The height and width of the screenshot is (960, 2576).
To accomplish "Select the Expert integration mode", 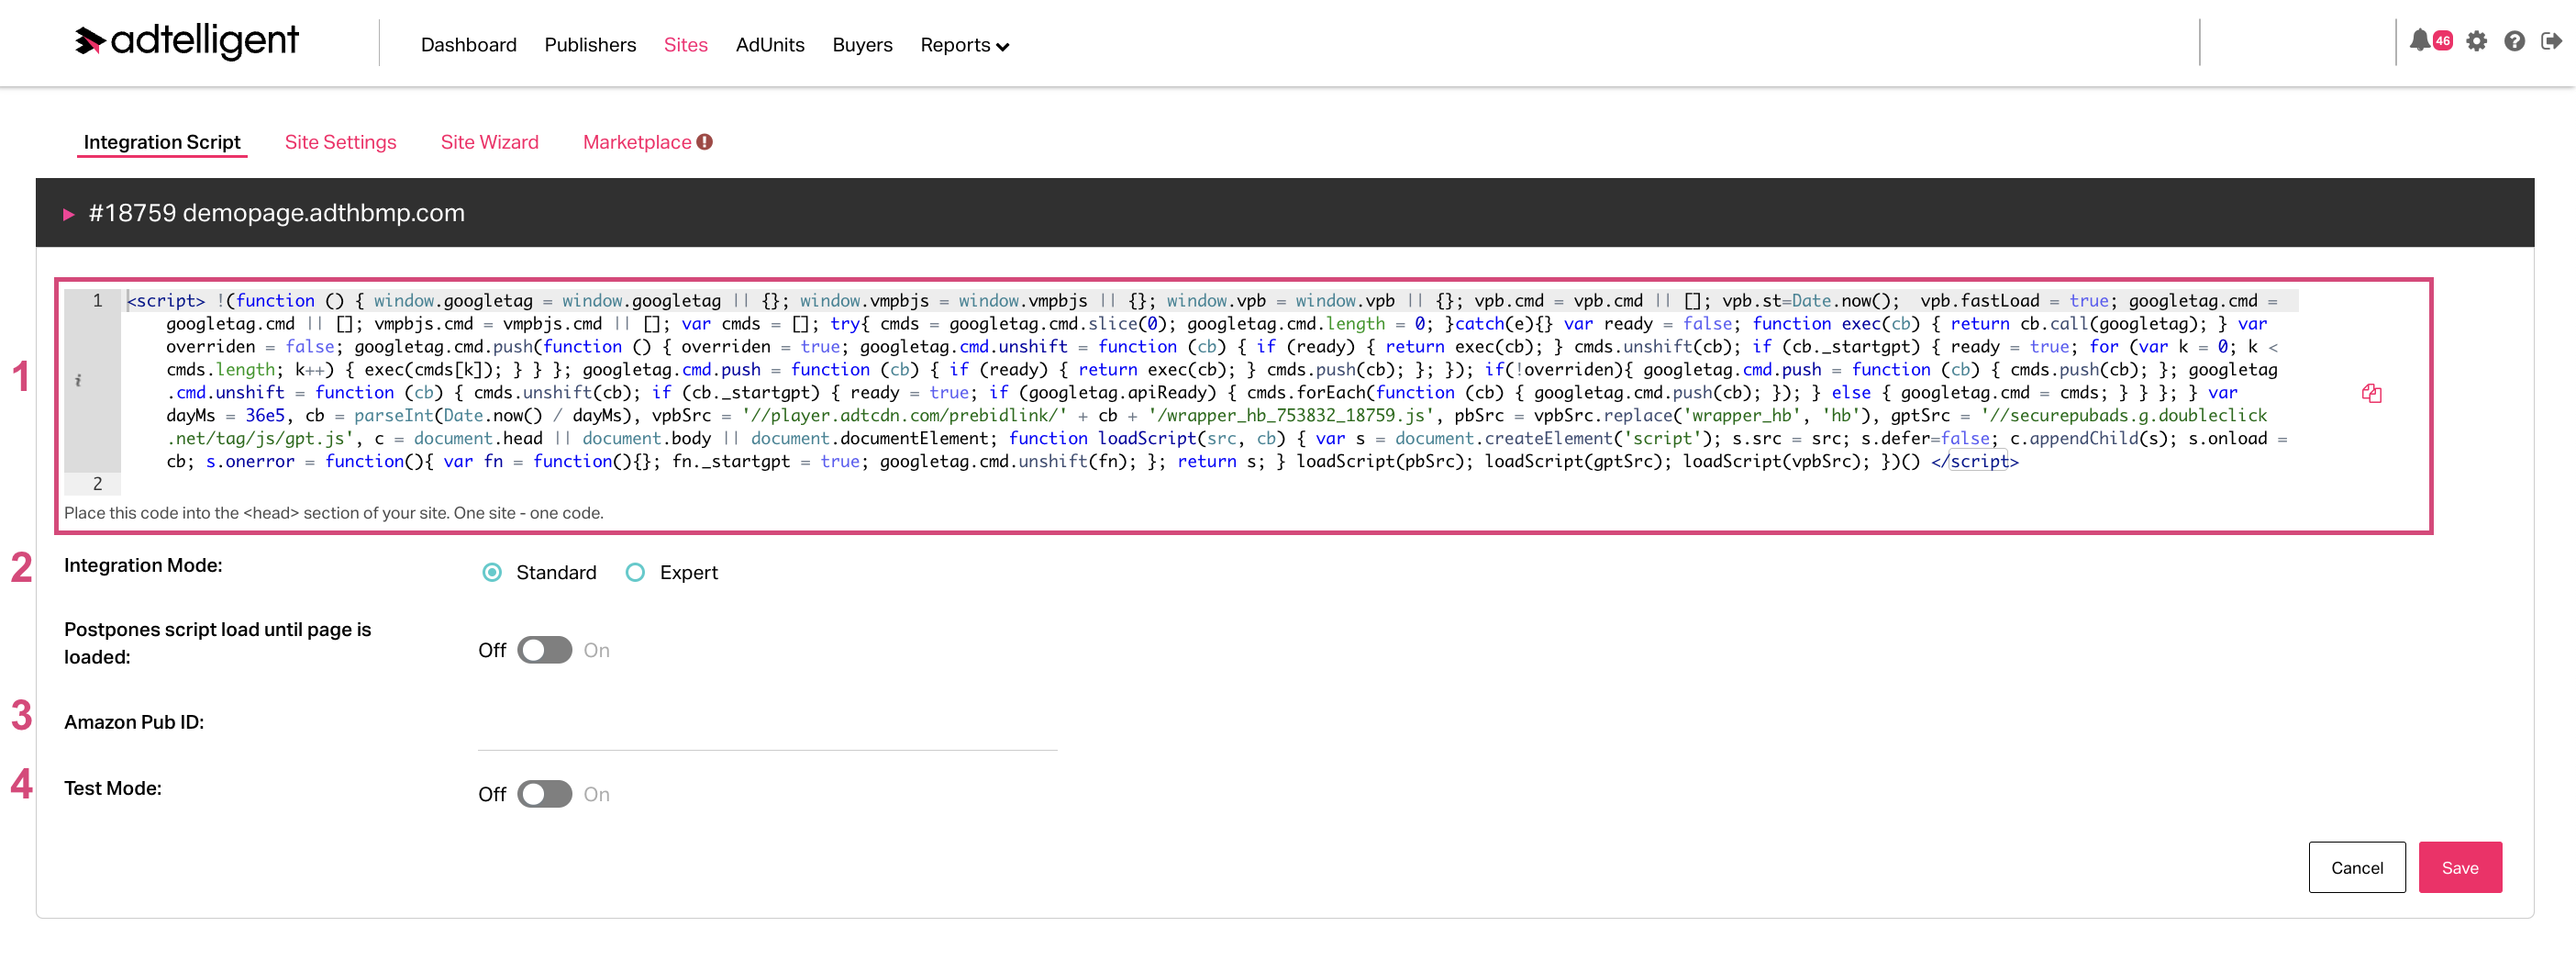I will point(635,573).
